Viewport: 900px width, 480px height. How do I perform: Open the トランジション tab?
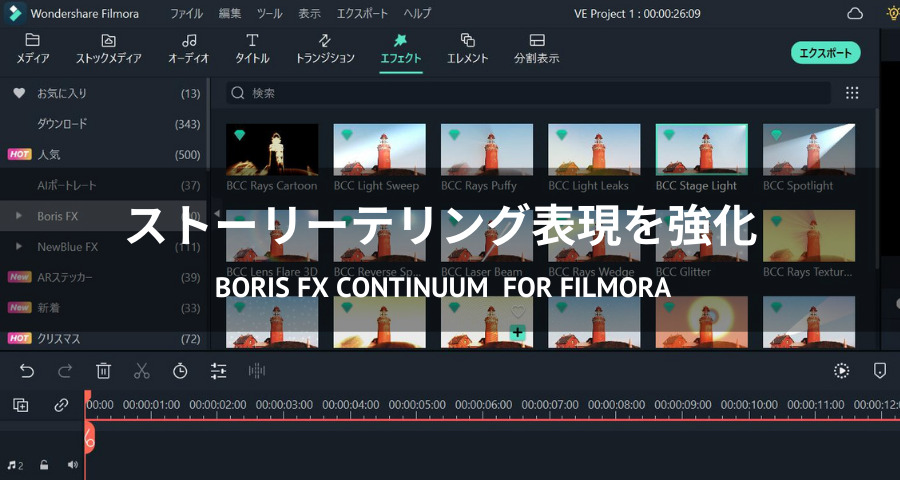[x=325, y=49]
